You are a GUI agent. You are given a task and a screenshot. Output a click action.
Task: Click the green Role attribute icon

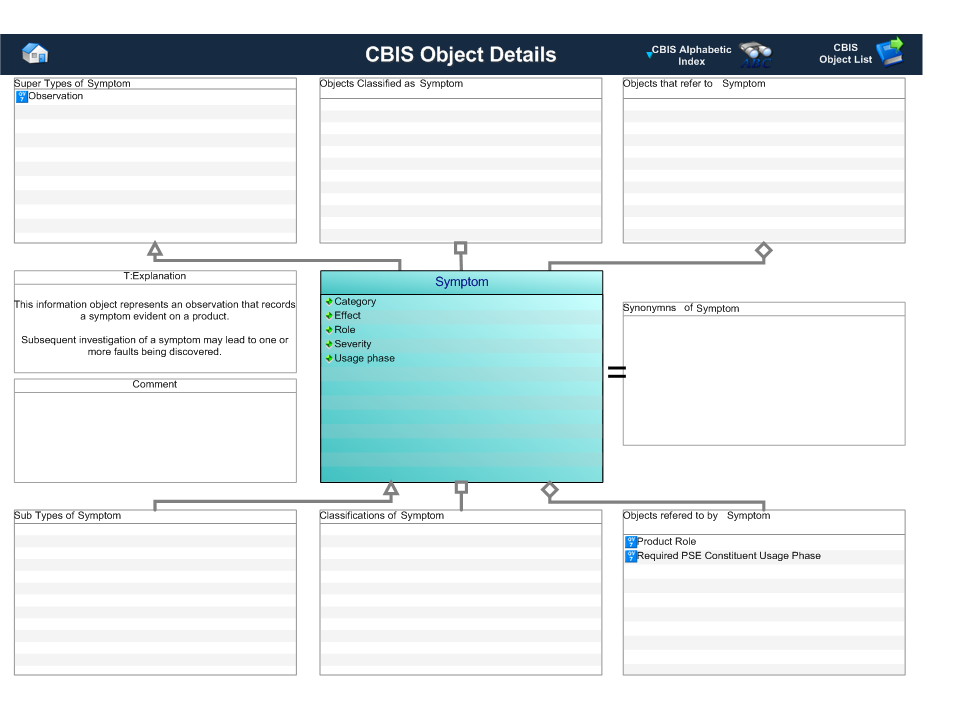click(x=329, y=329)
